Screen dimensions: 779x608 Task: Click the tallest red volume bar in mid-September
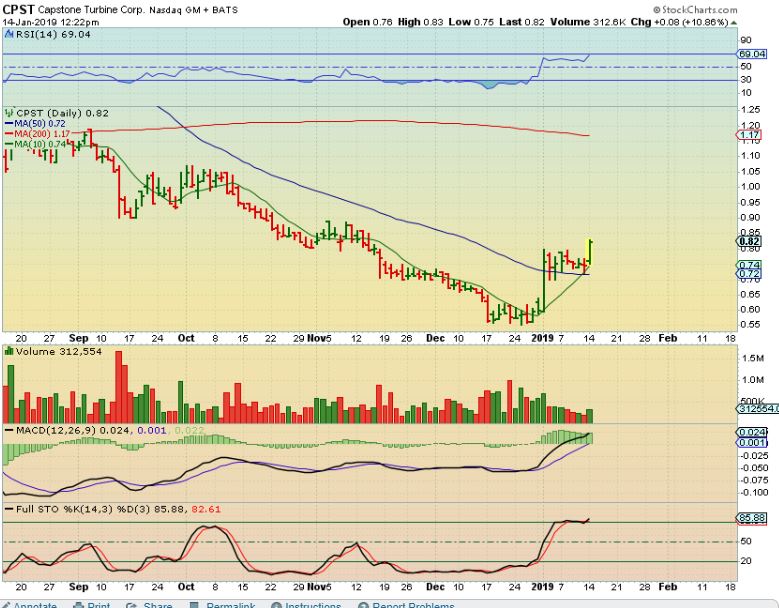(119, 387)
